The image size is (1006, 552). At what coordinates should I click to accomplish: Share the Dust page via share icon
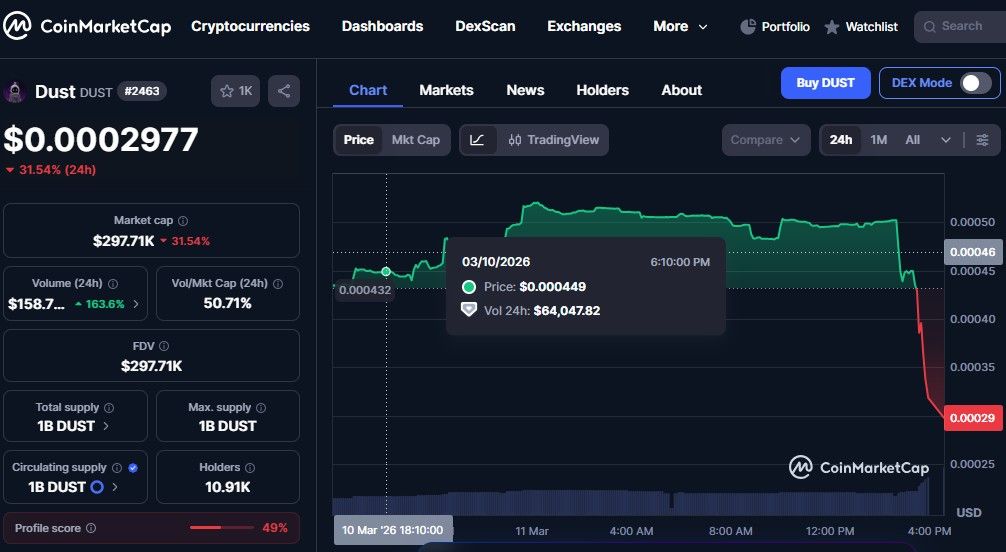point(284,91)
